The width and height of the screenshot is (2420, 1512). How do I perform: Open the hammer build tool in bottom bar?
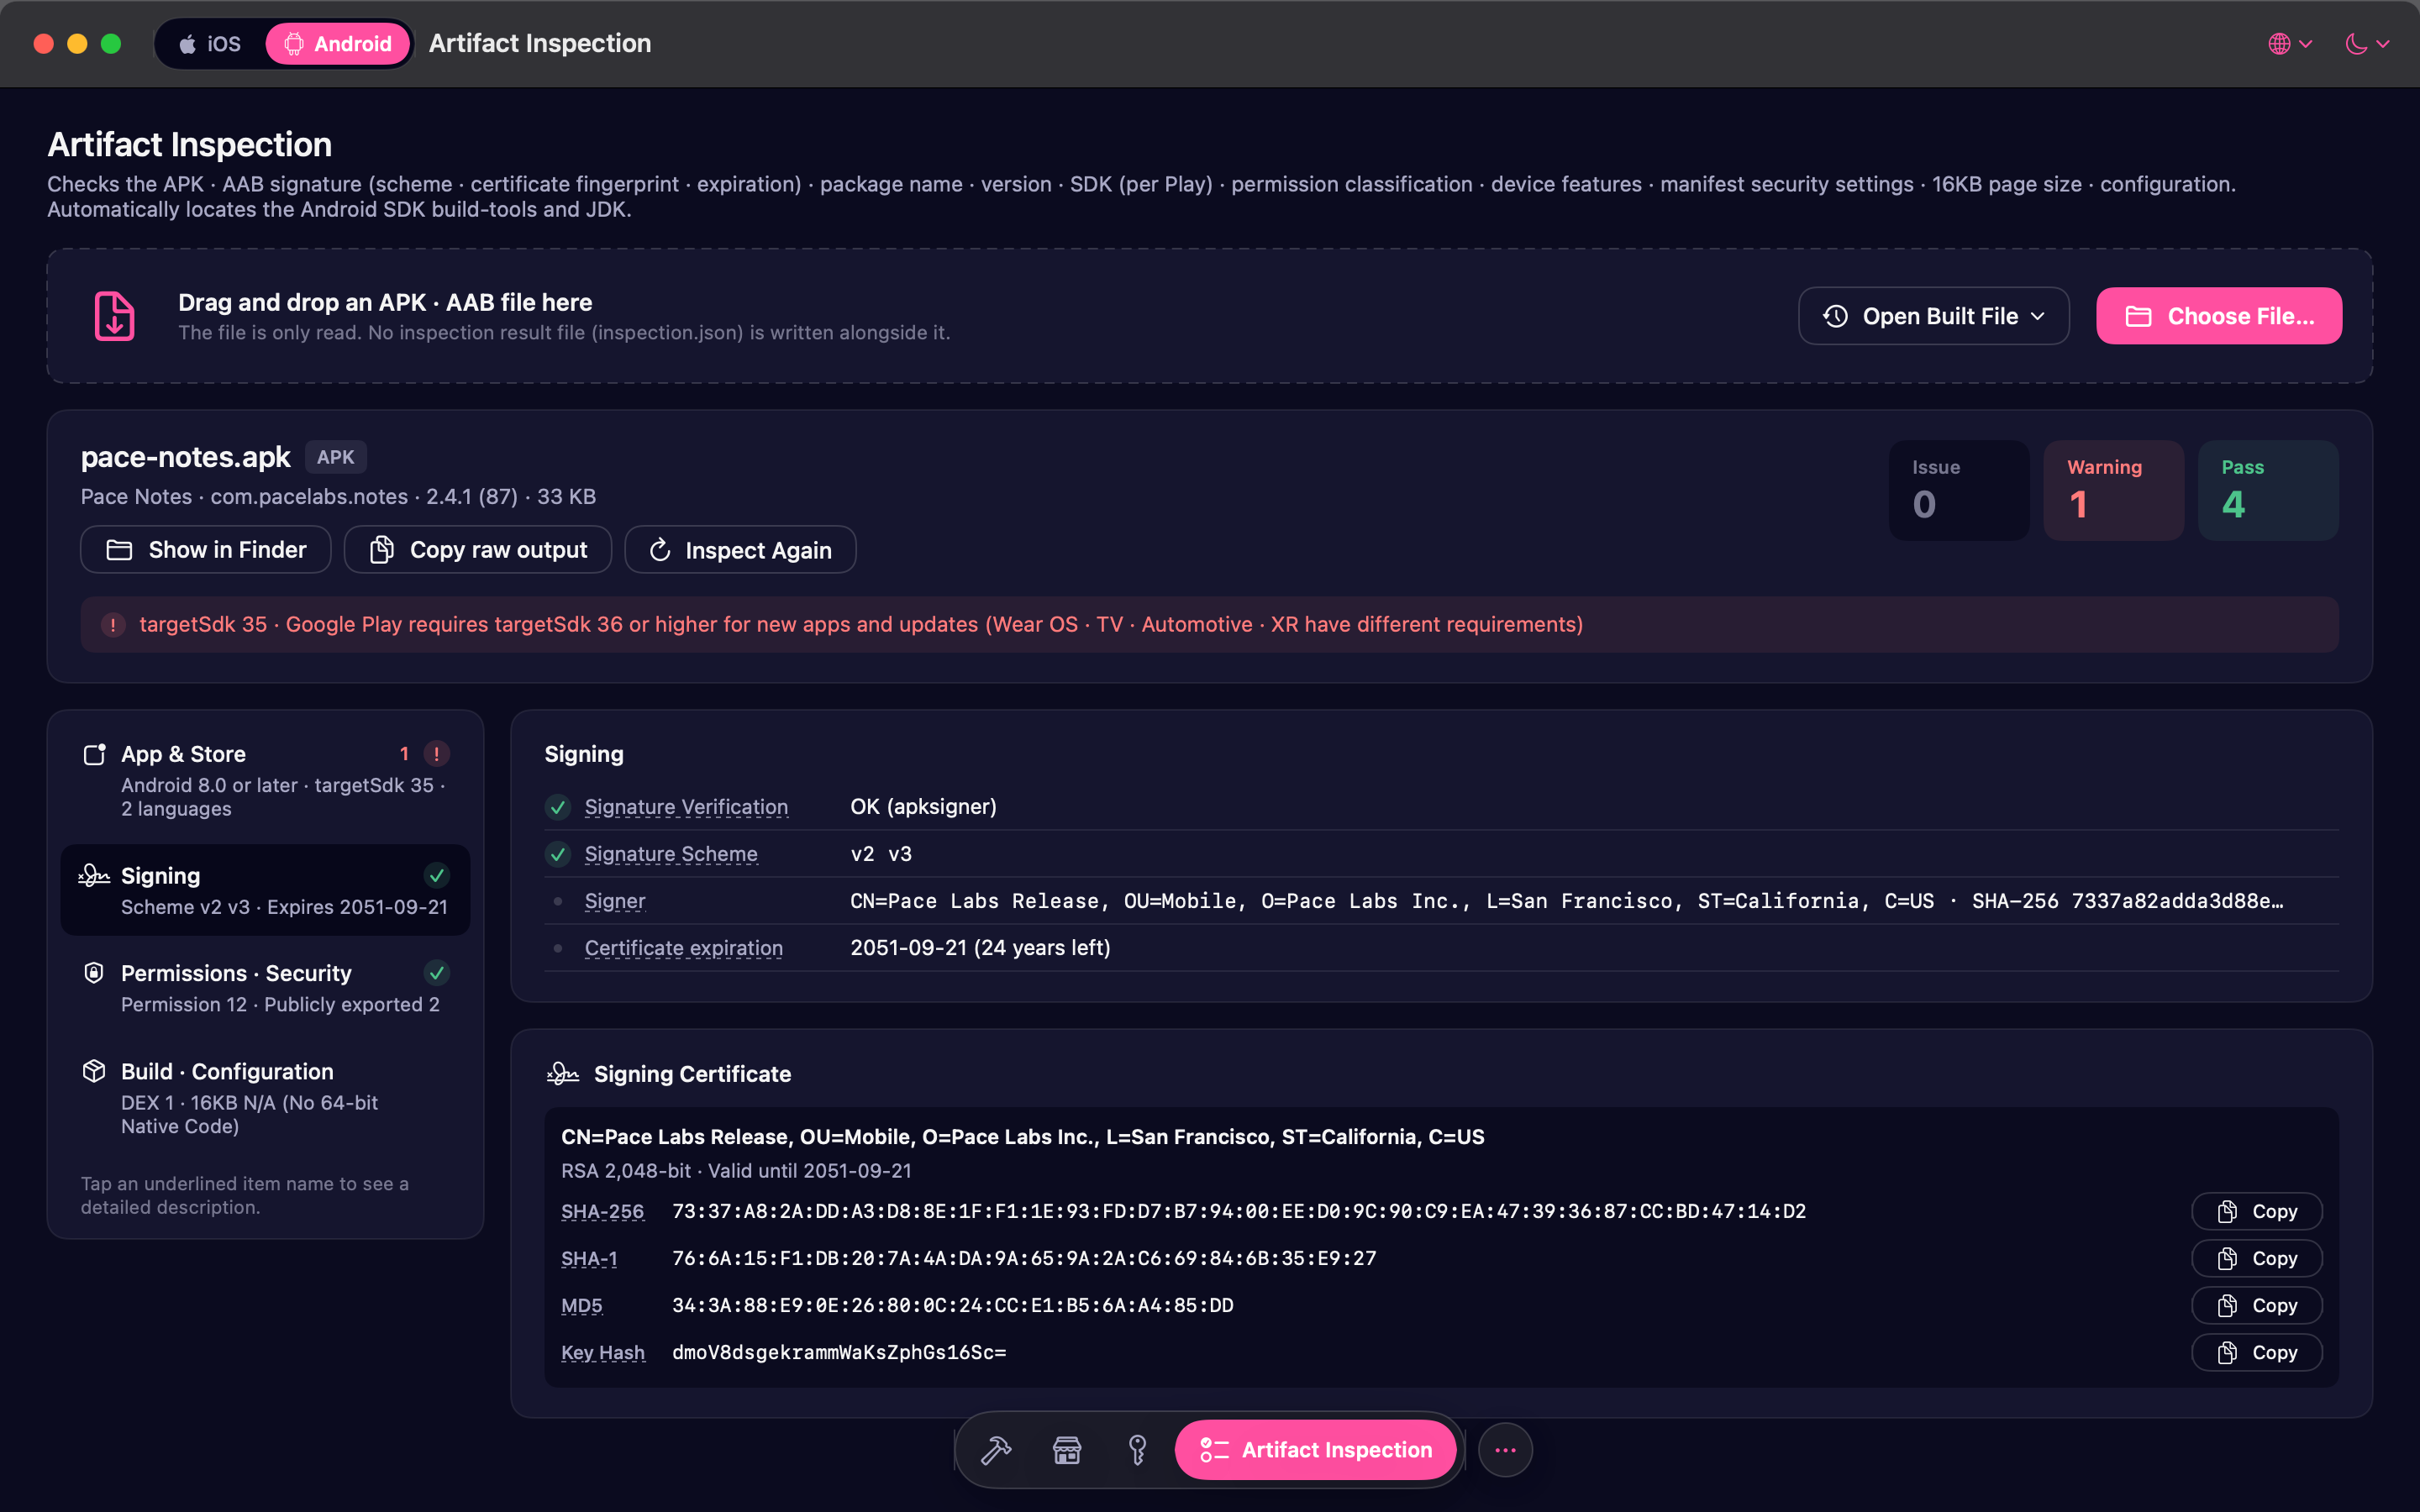pos(996,1450)
